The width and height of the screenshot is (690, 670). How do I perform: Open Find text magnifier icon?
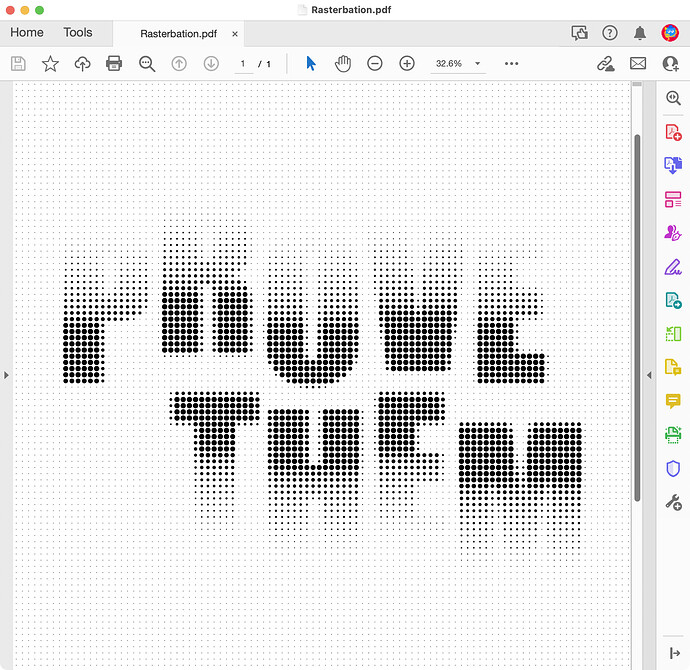[x=147, y=64]
